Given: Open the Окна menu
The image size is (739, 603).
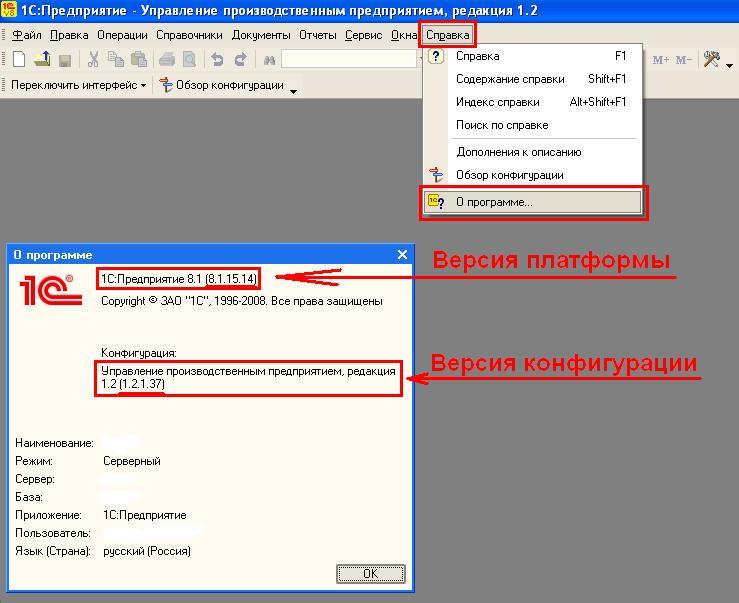Looking at the screenshot, I should coord(403,35).
